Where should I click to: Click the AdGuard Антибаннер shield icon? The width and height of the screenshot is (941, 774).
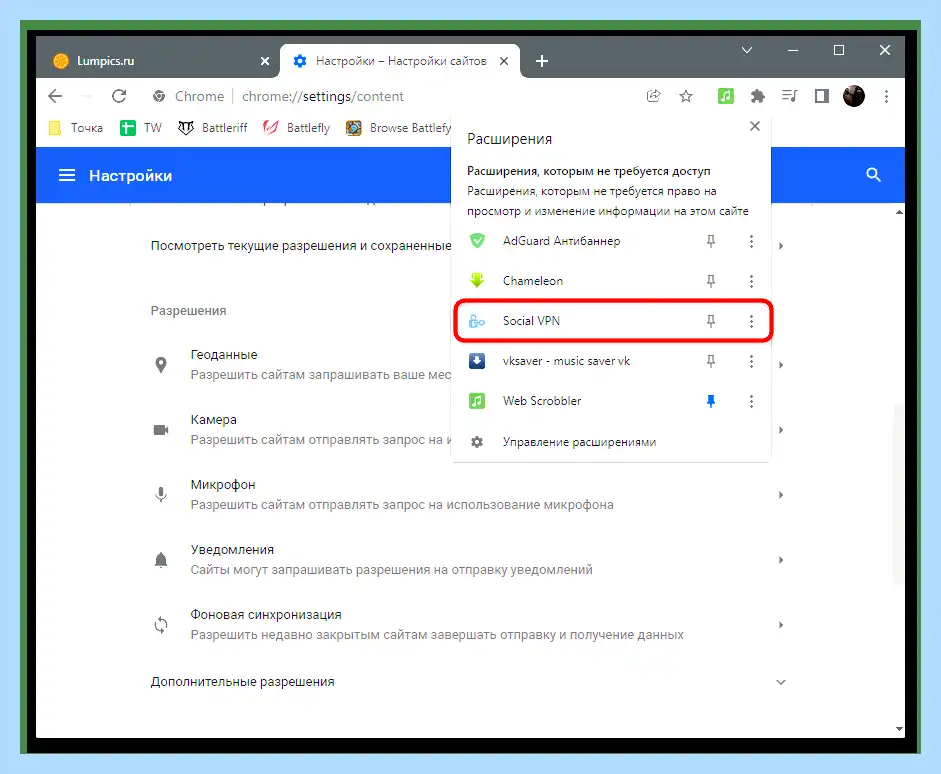(x=477, y=241)
